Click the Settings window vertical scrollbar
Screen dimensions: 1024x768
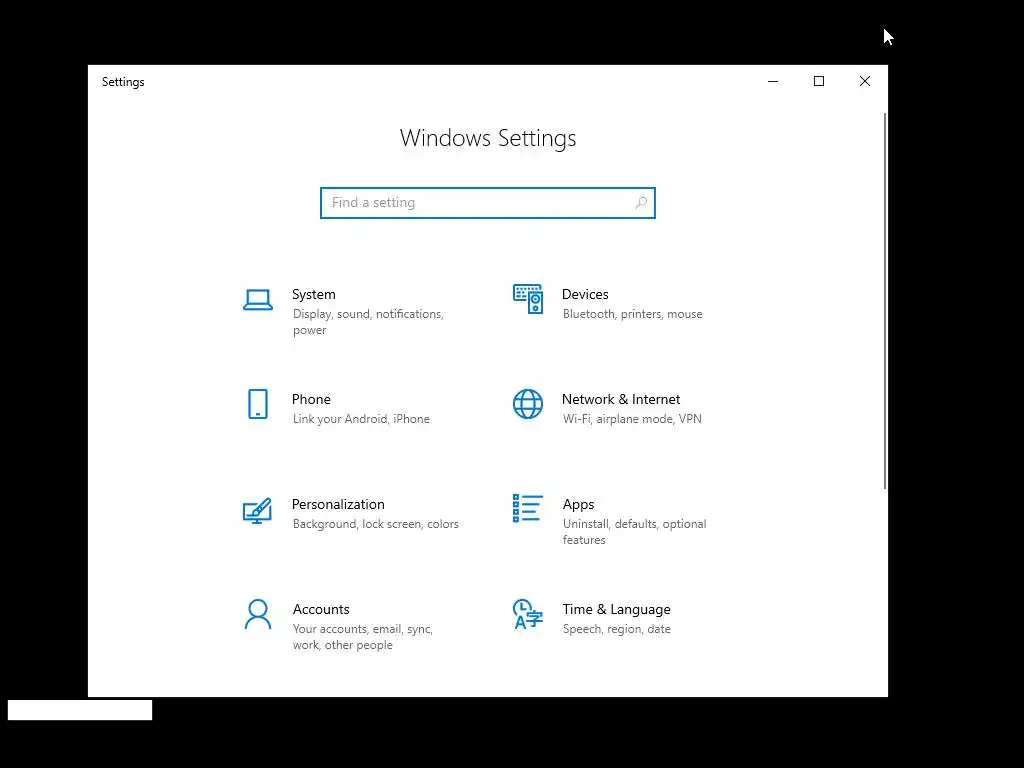pyautogui.click(x=885, y=300)
